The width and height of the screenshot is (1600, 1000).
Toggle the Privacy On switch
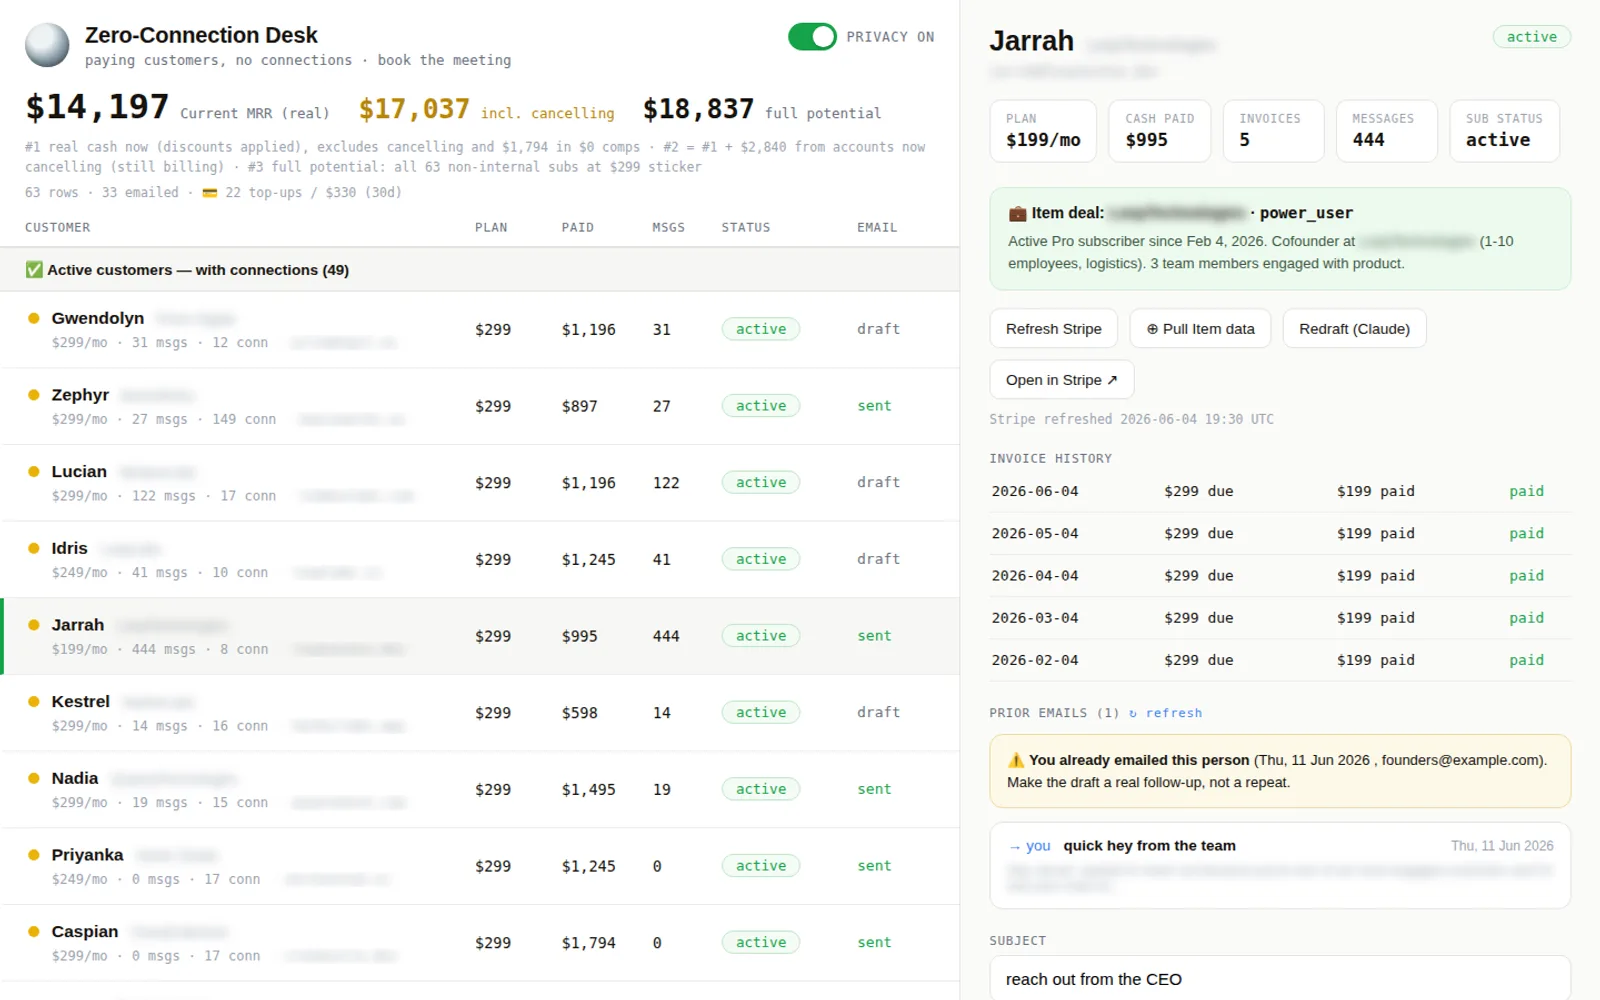[x=812, y=37]
